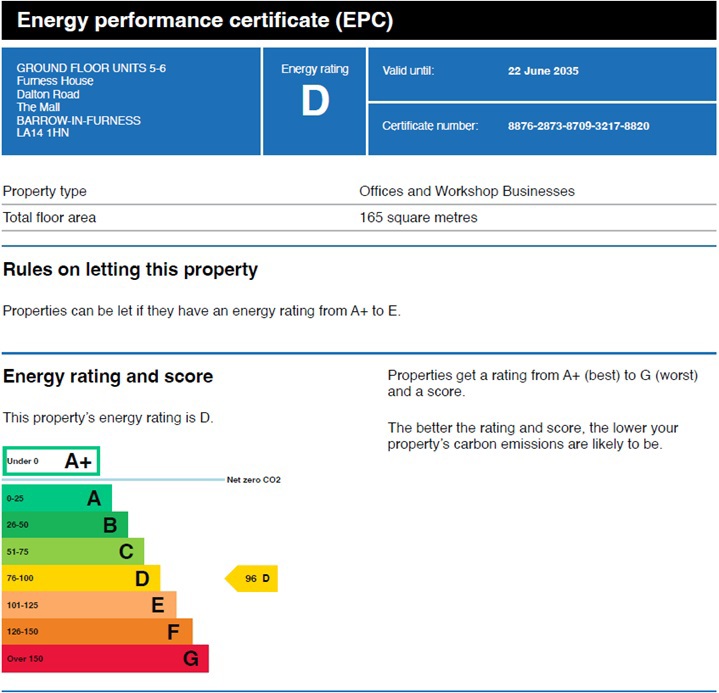Select the B band (26-50)
Viewport: 719px width, 693px height.
click(65, 524)
